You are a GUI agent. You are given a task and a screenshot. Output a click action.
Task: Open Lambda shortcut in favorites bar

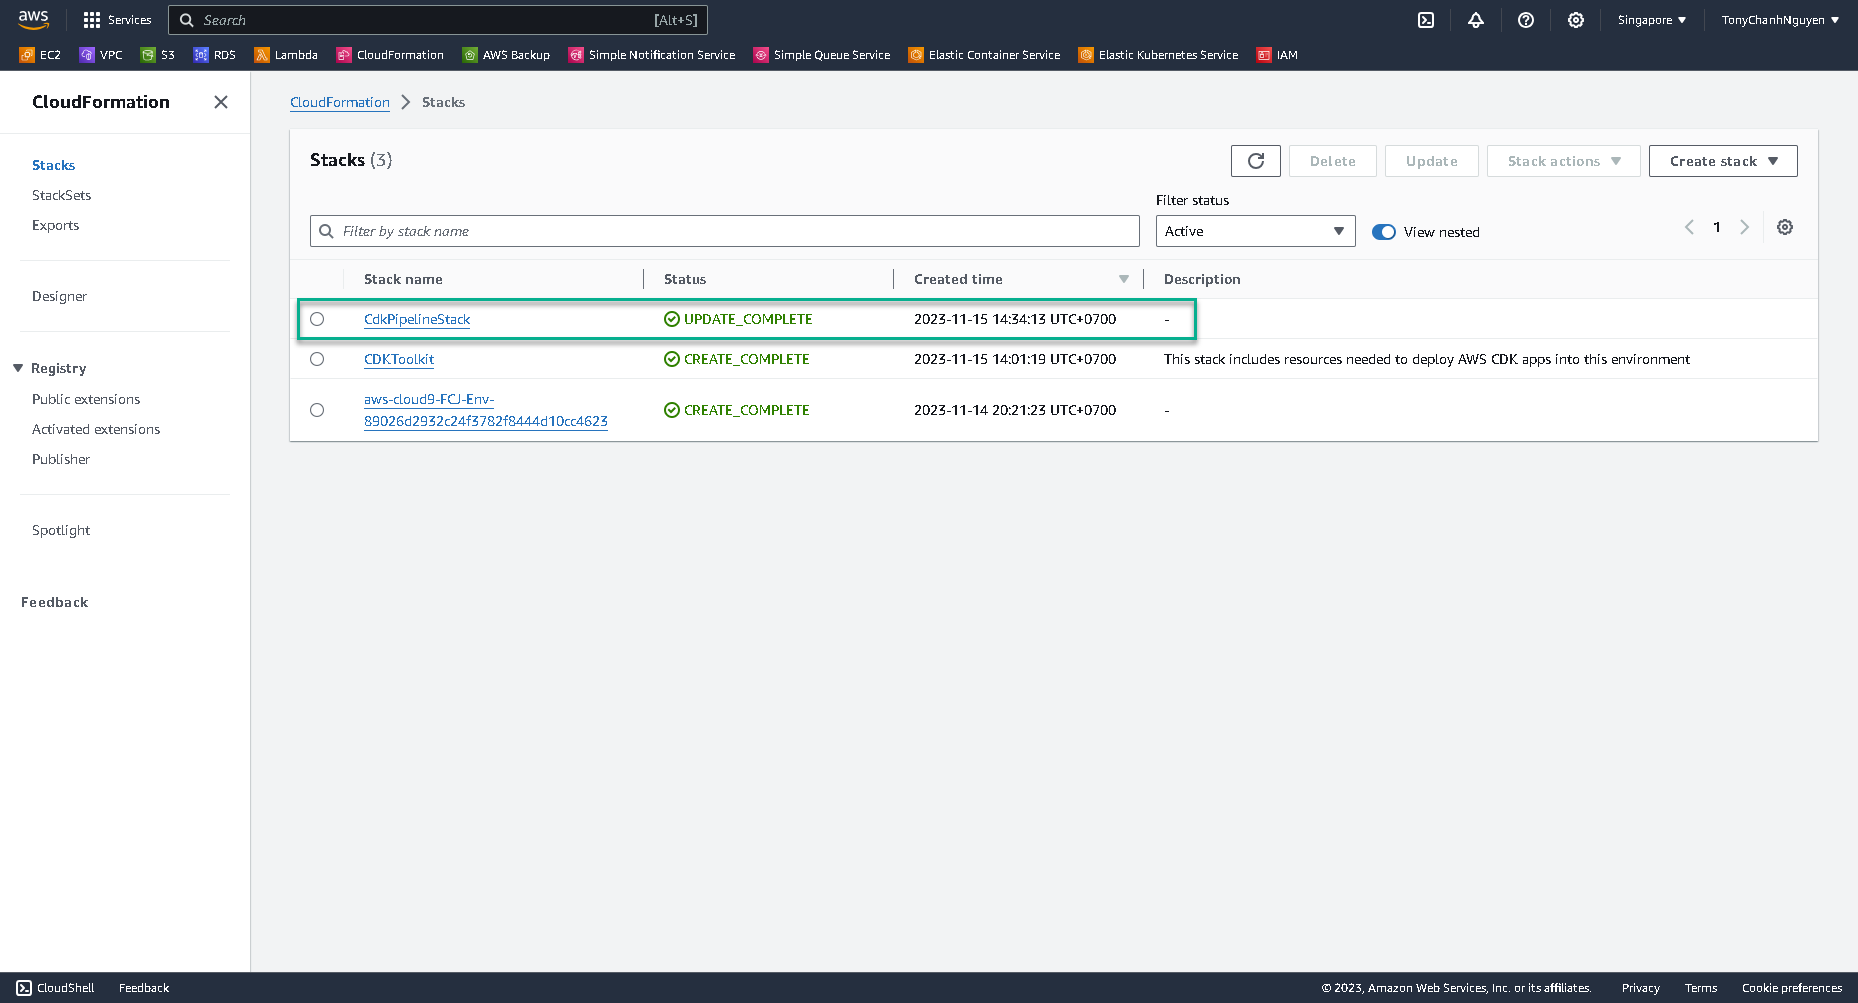click(286, 55)
